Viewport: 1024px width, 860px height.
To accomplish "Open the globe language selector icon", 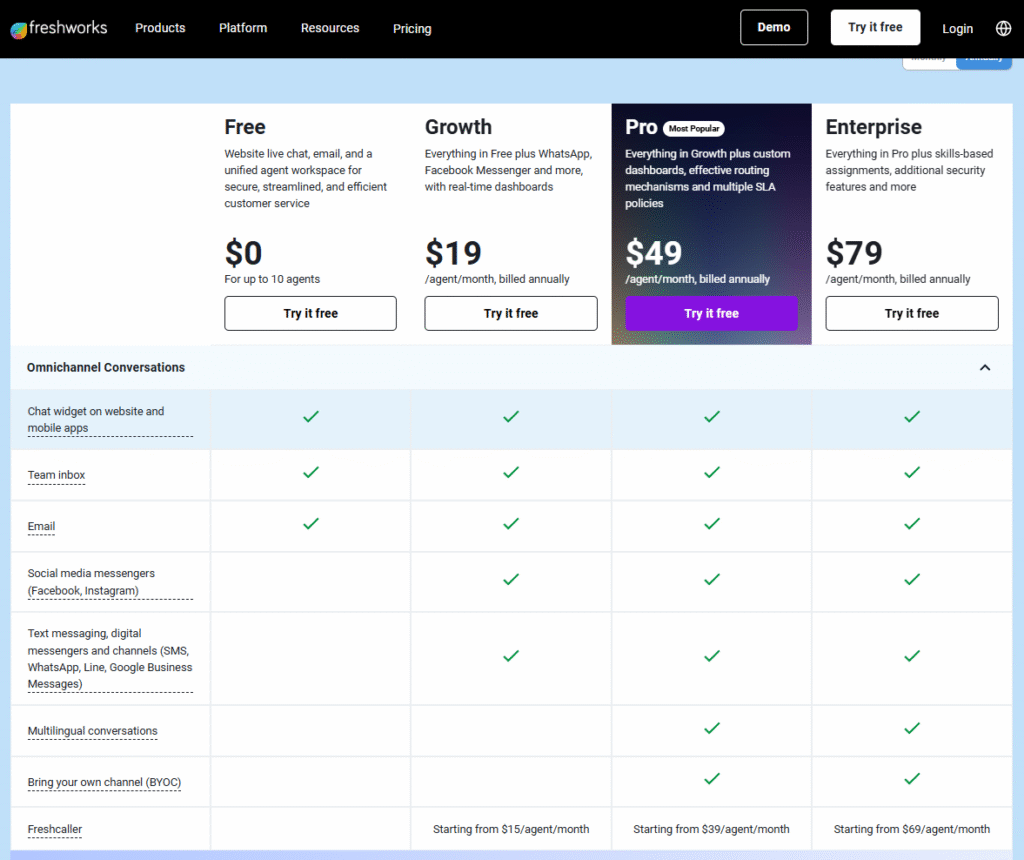I will point(1004,28).
